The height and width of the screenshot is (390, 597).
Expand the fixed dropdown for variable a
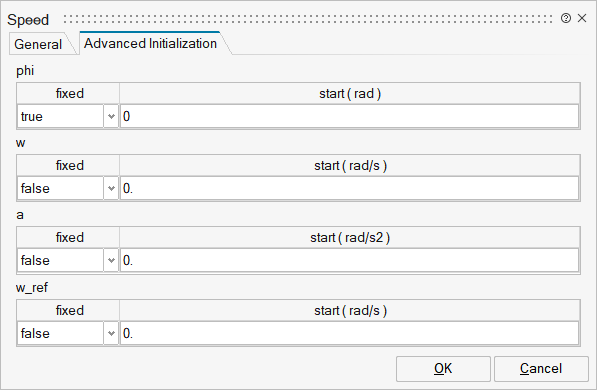click(111, 260)
